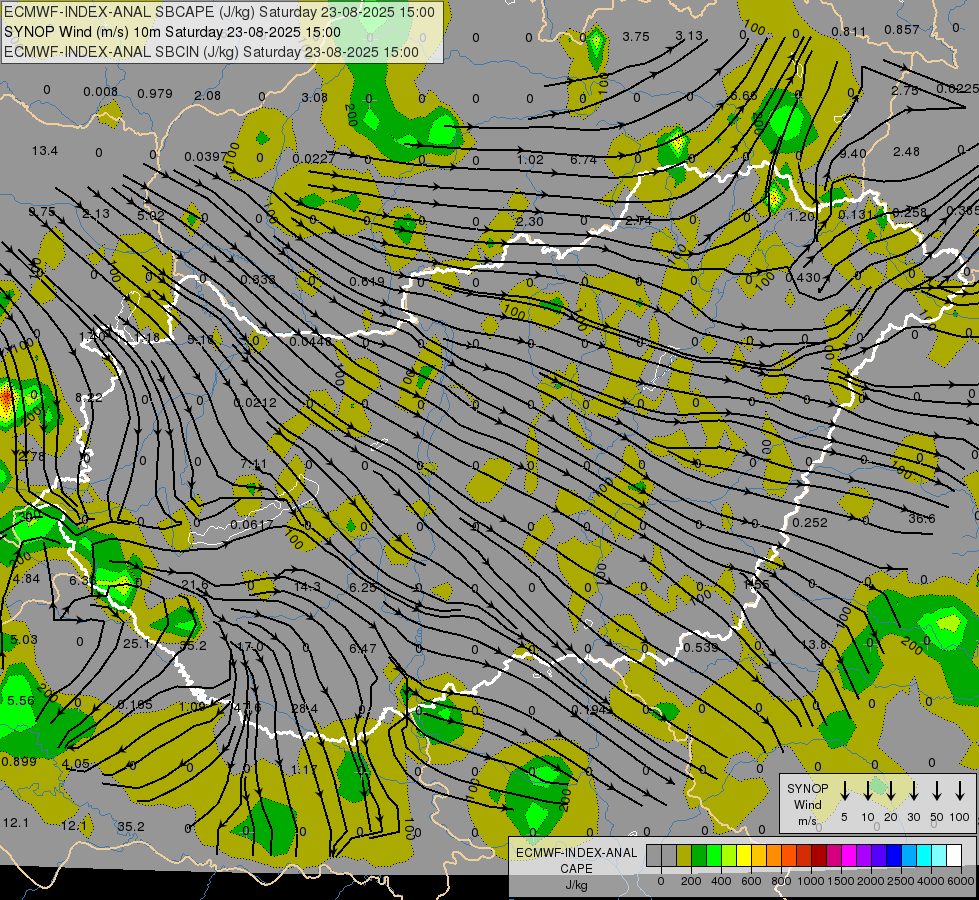
Task: Select the map value 36.6
Action: pos(922,518)
